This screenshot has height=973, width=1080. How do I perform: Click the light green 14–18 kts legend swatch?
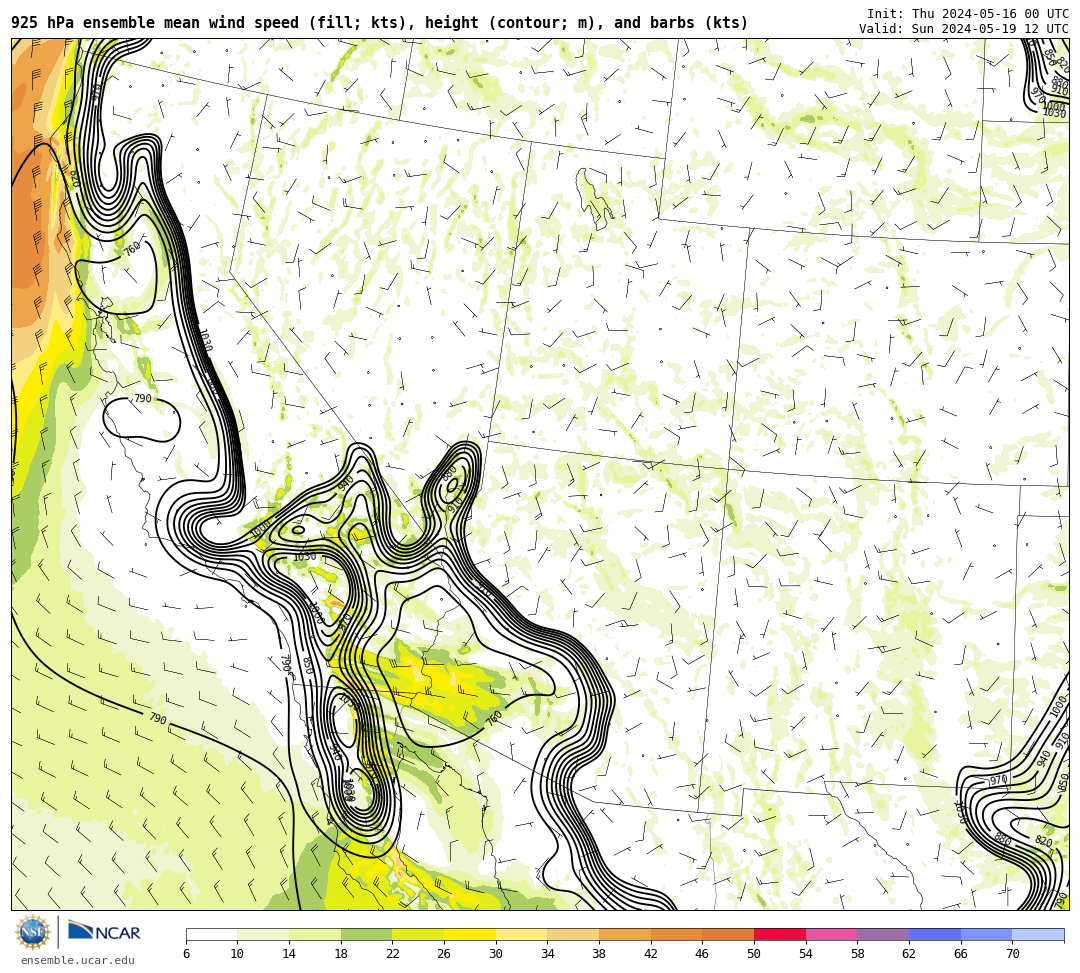(x=315, y=934)
